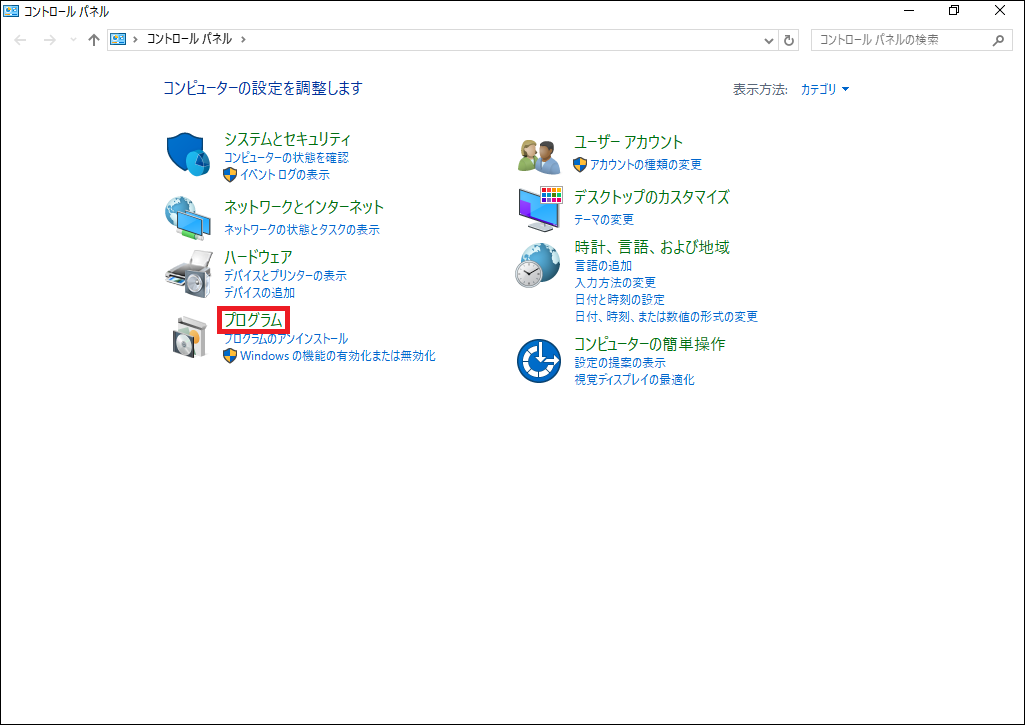Click the forward navigation arrow
This screenshot has height=725, width=1025.
pyautogui.click(x=50, y=40)
